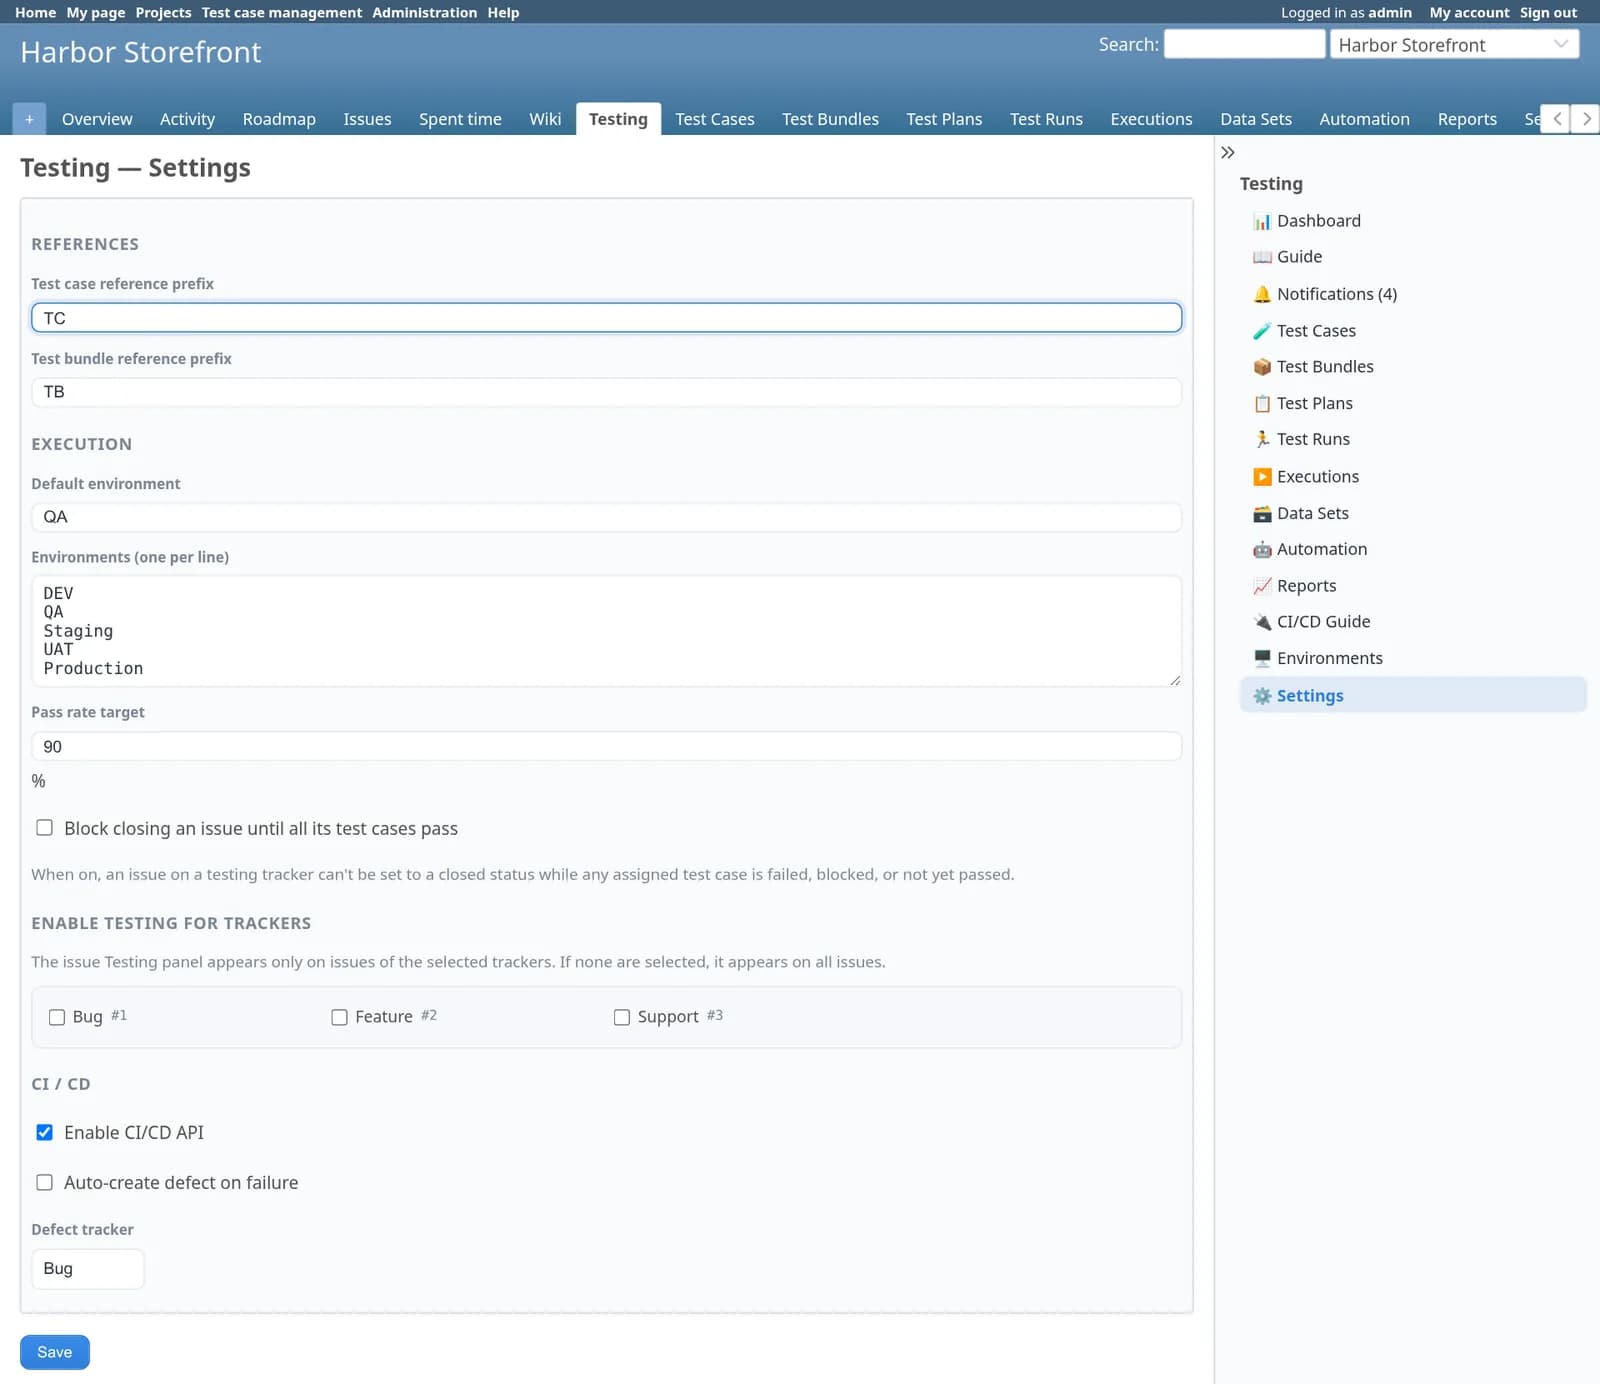
Task: Open the My account link
Action: pyautogui.click(x=1469, y=13)
